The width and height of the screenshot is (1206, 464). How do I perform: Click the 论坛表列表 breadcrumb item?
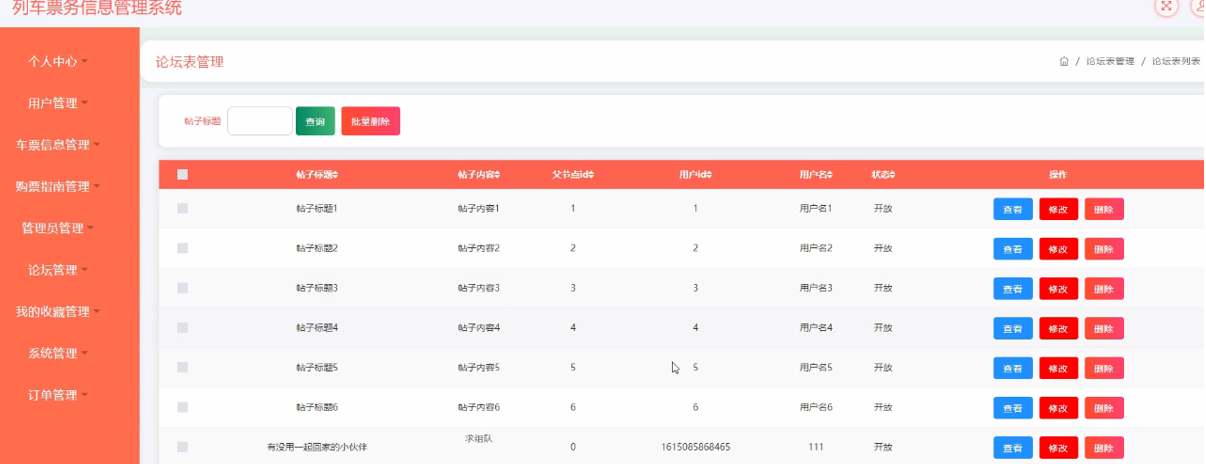1176,61
